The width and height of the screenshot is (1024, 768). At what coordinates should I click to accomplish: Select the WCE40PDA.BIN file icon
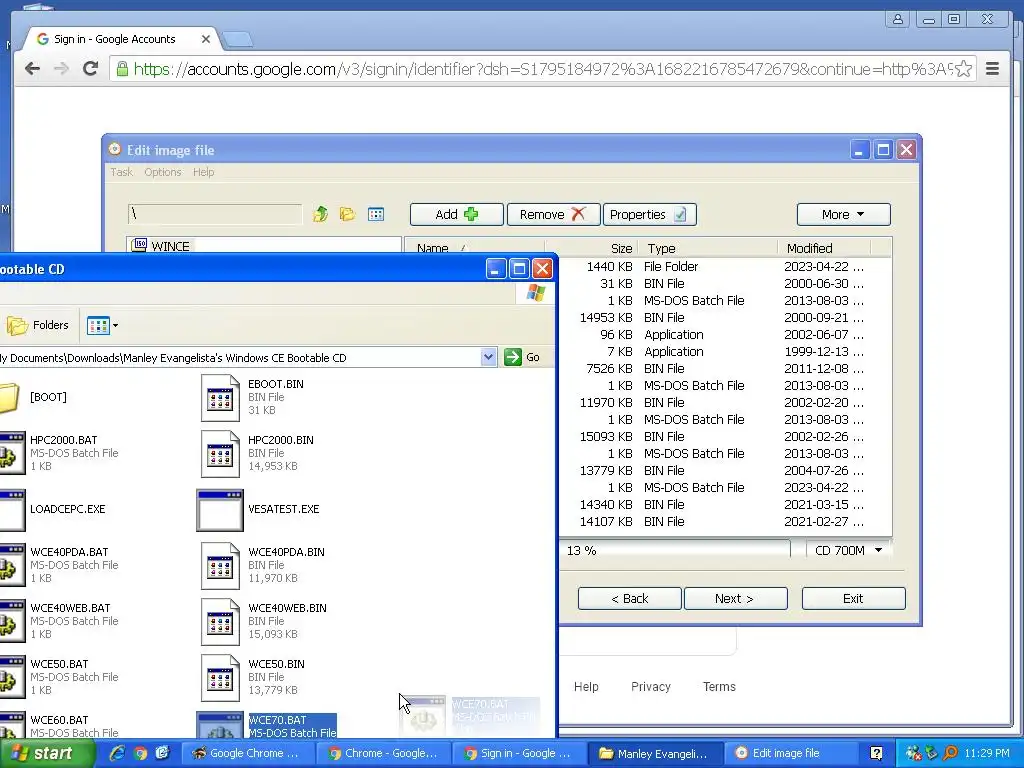(220, 565)
